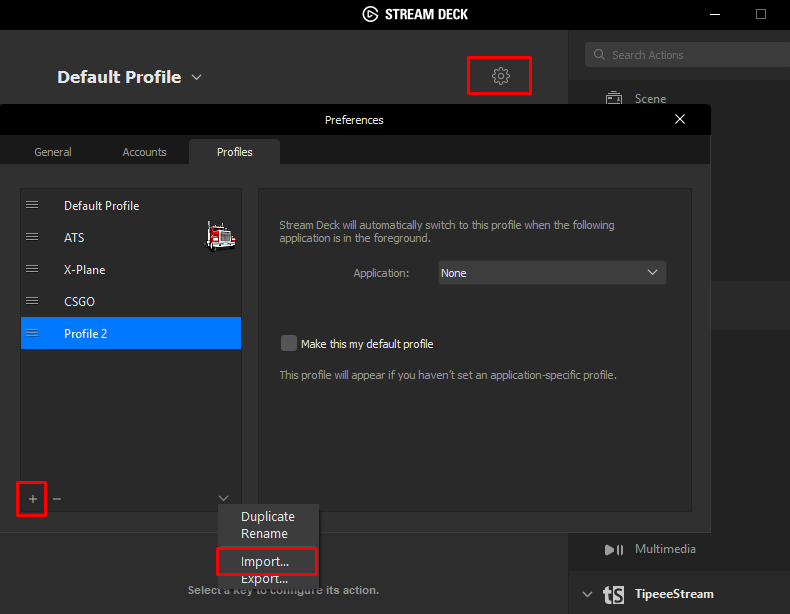Viewport: 790px width, 614px height.
Task: Click the minus icon to remove profile
Action: point(57,498)
